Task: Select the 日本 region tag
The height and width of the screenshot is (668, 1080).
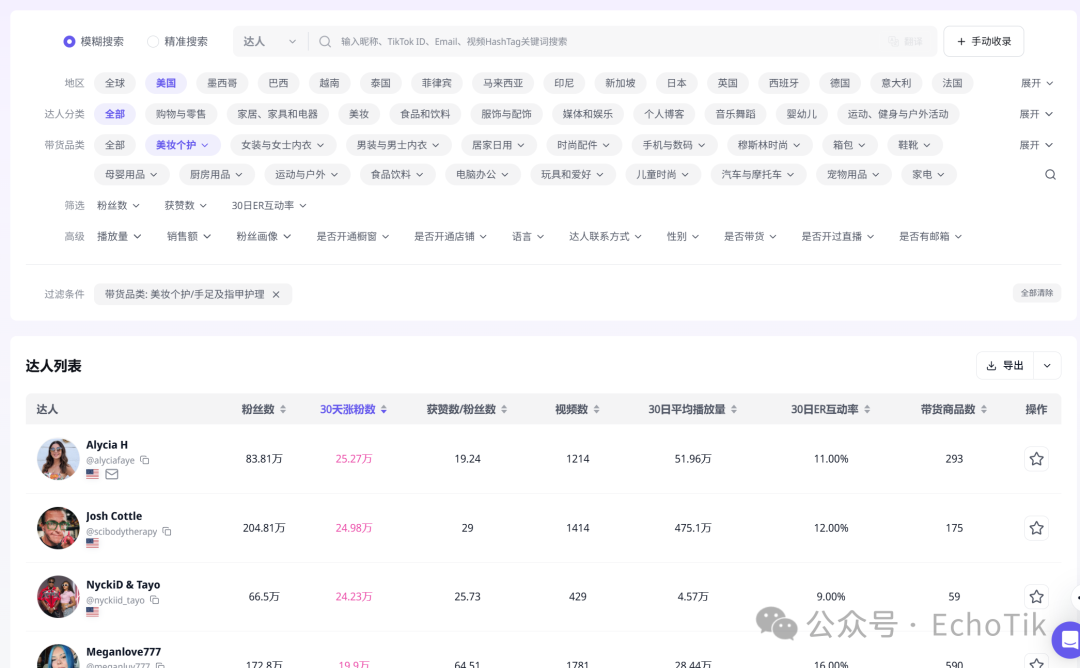Action: [x=676, y=83]
